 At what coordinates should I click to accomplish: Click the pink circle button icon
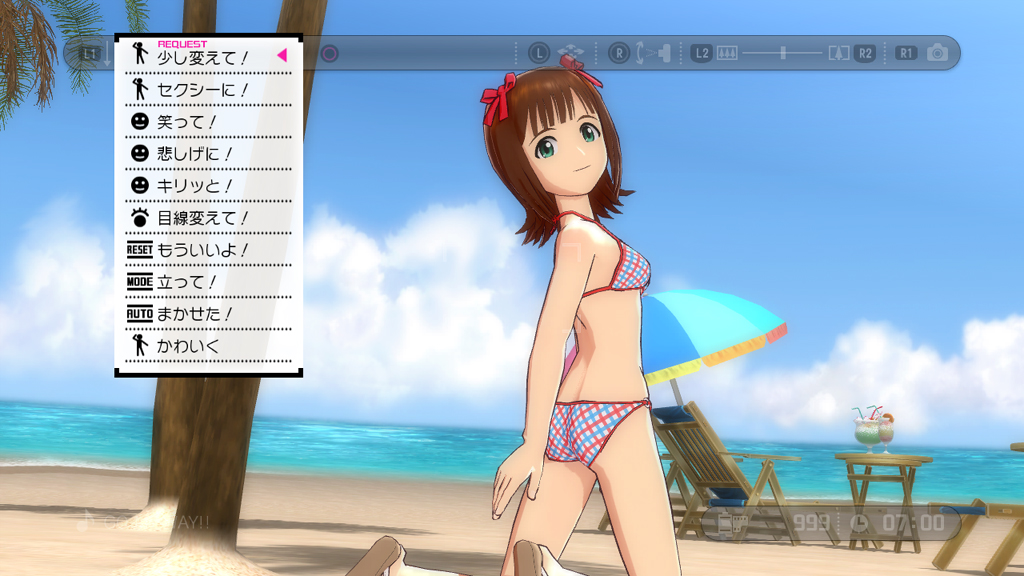coord(329,54)
